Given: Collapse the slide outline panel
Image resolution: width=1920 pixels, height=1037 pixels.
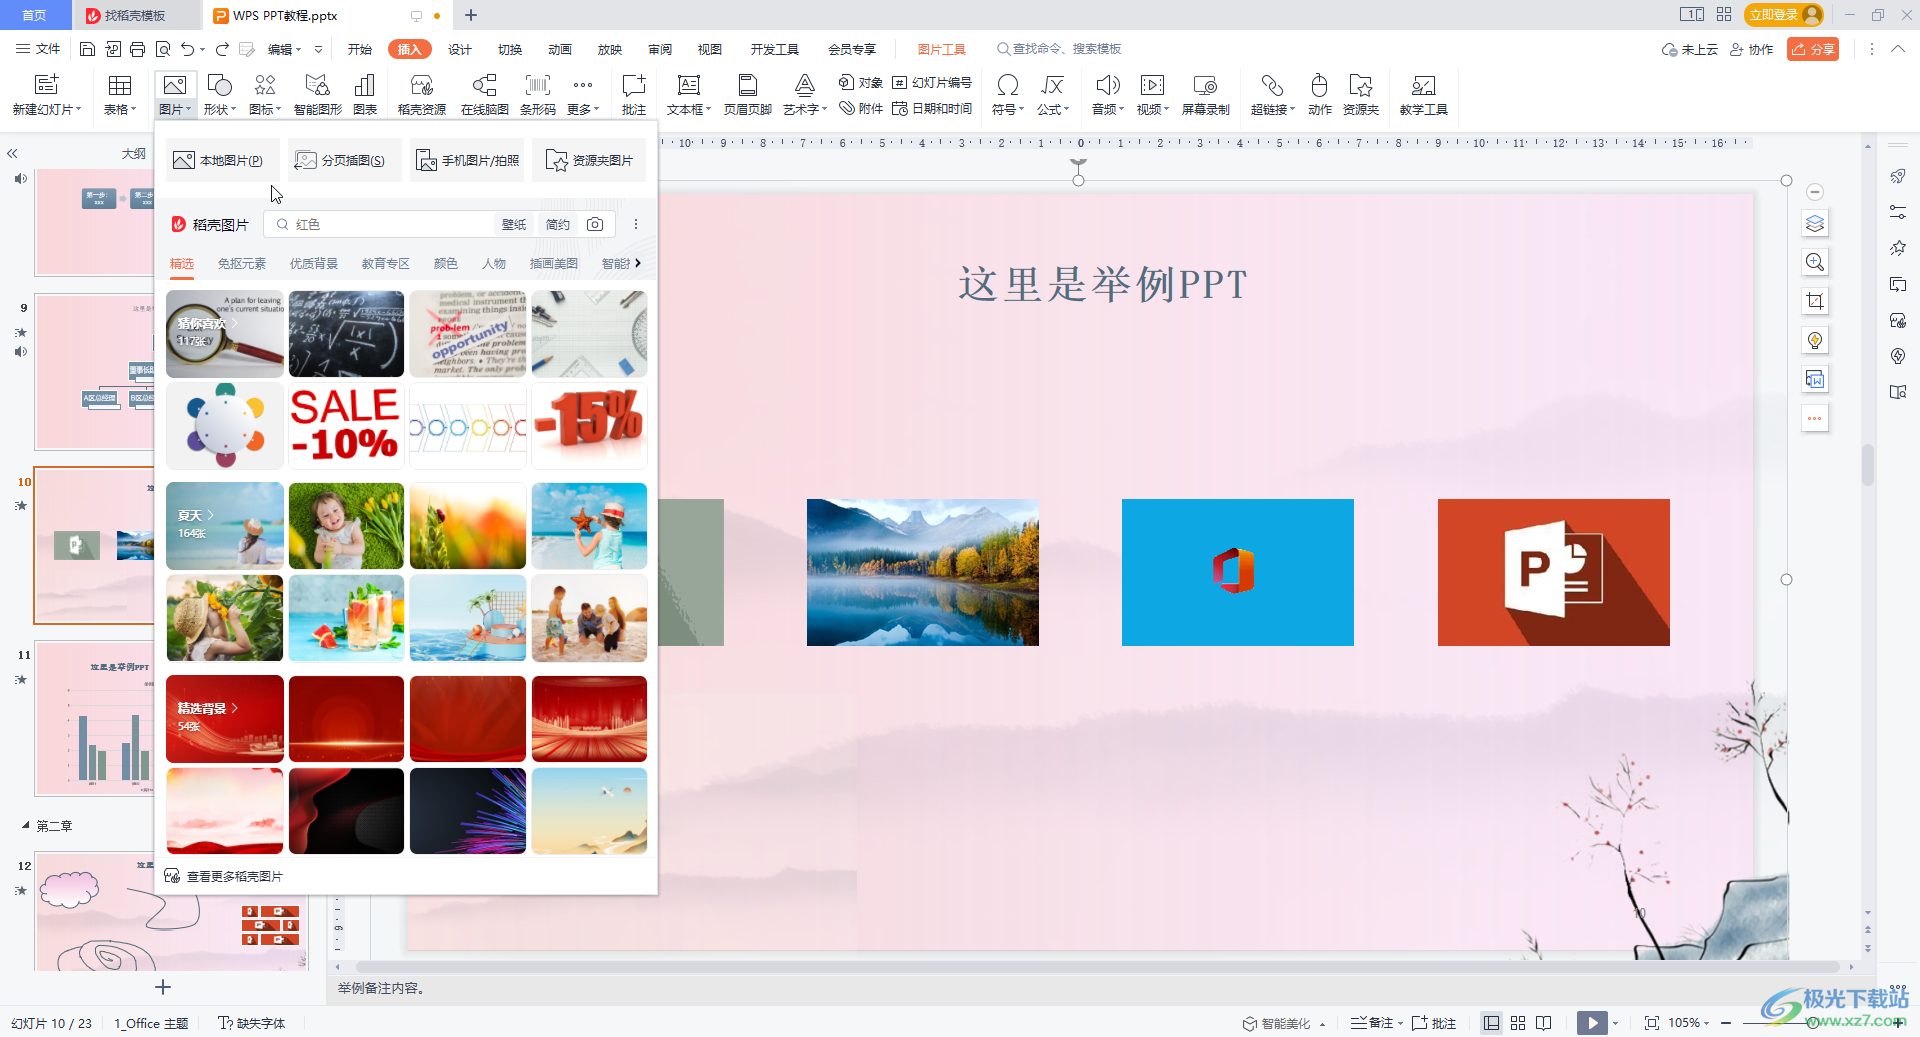Looking at the screenshot, I should click(13, 153).
